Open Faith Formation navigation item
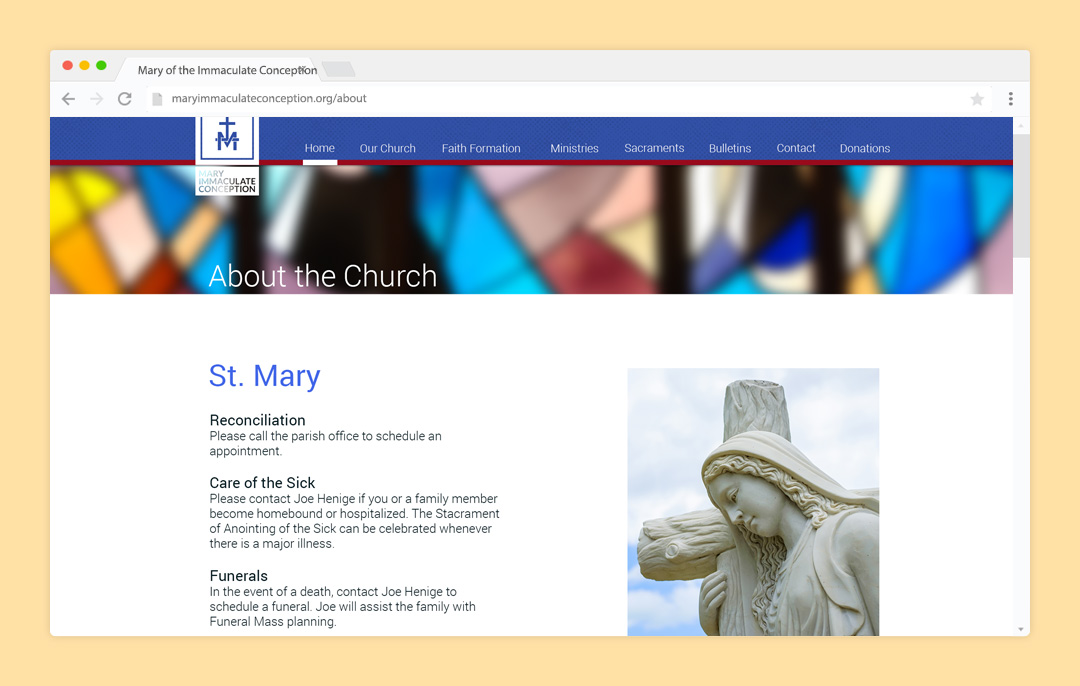 click(481, 148)
